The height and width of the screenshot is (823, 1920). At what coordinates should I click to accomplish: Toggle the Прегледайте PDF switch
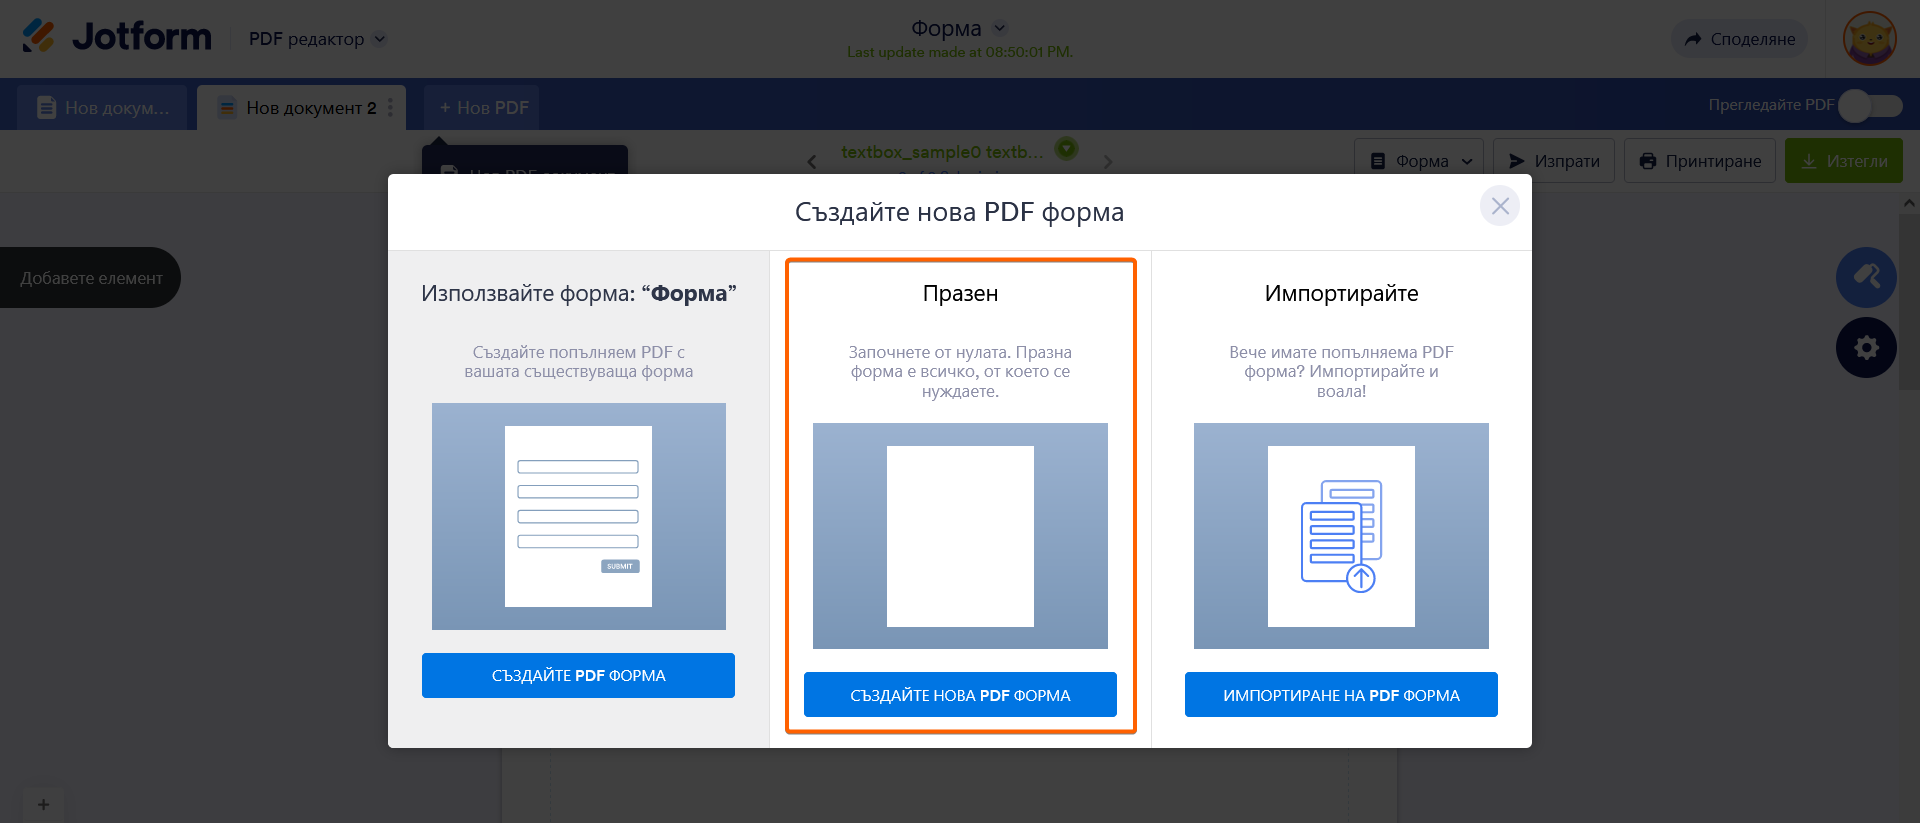1870,105
